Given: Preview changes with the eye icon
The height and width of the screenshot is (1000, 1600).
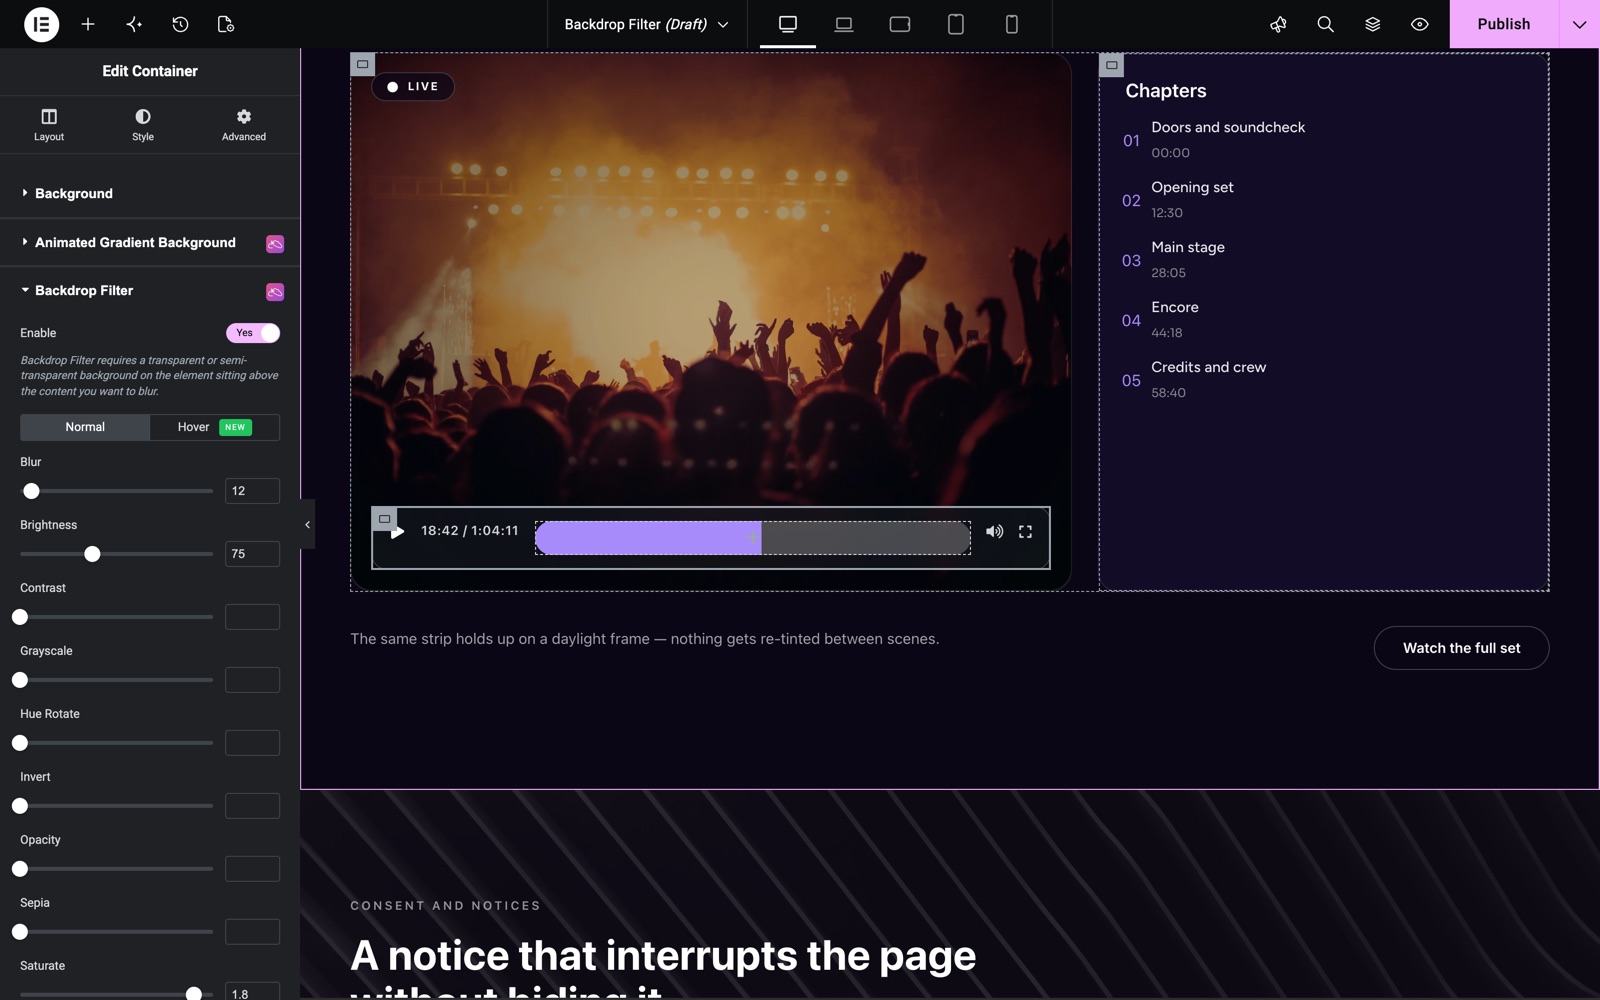Looking at the screenshot, I should click(x=1419, y=24).
